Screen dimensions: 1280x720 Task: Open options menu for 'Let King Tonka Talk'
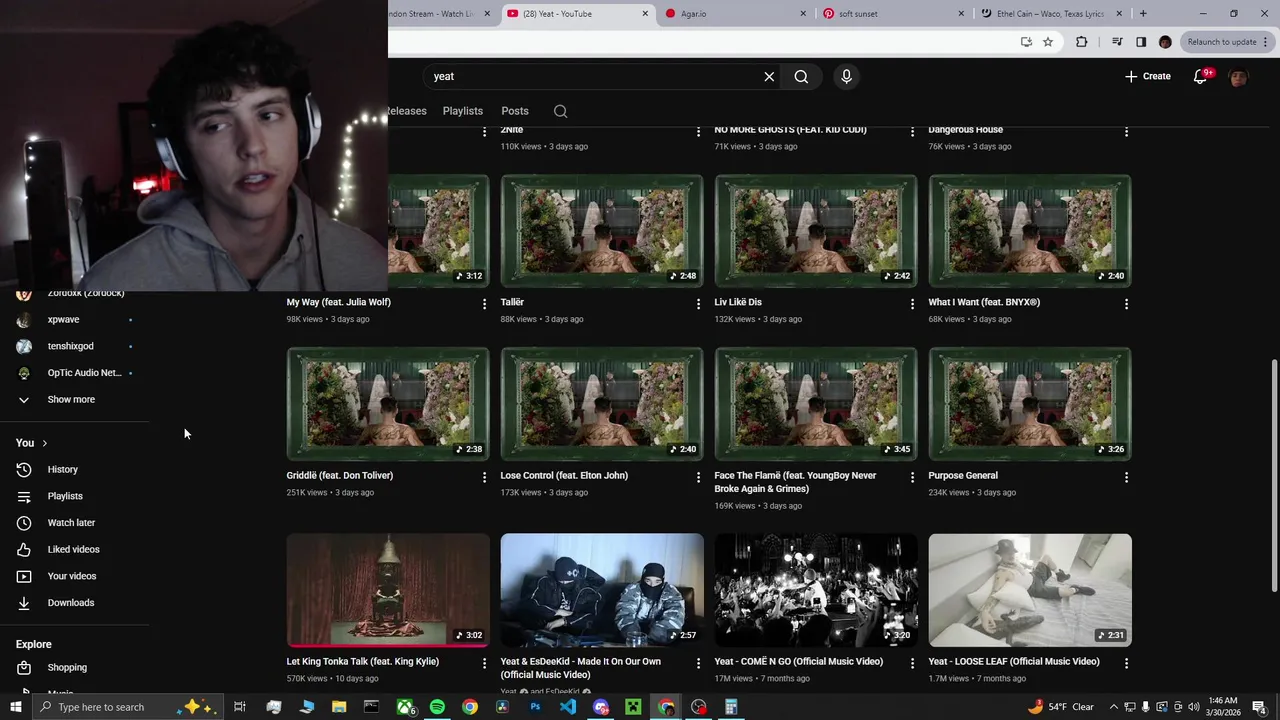(x=484, y=663)
